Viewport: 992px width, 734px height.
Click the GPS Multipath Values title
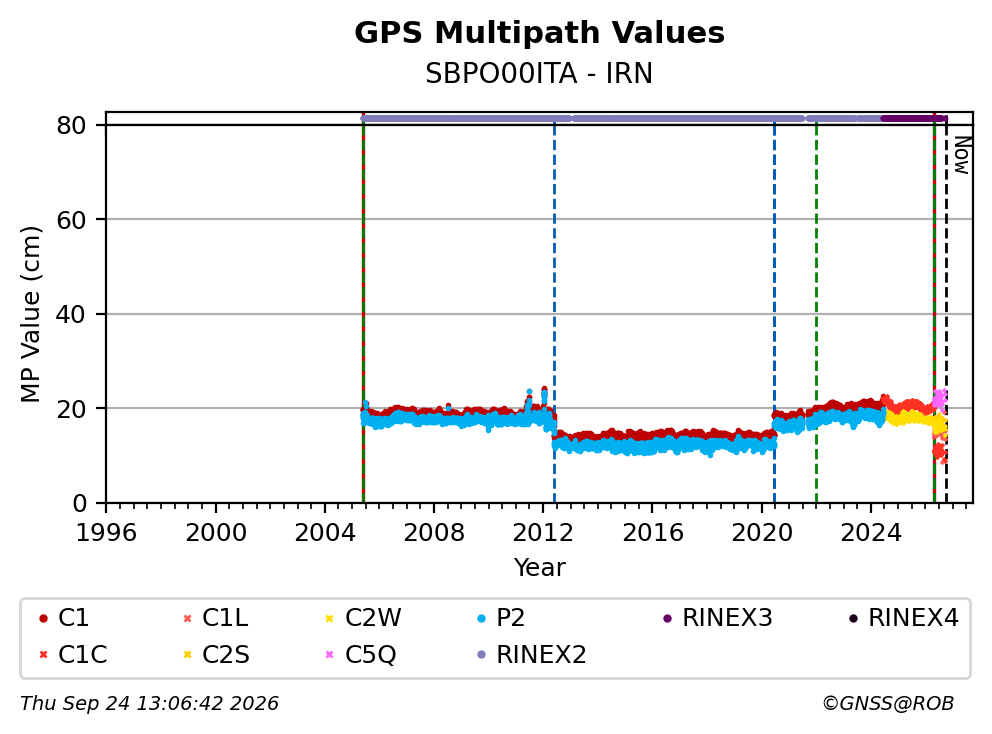[x=539, y=32]
